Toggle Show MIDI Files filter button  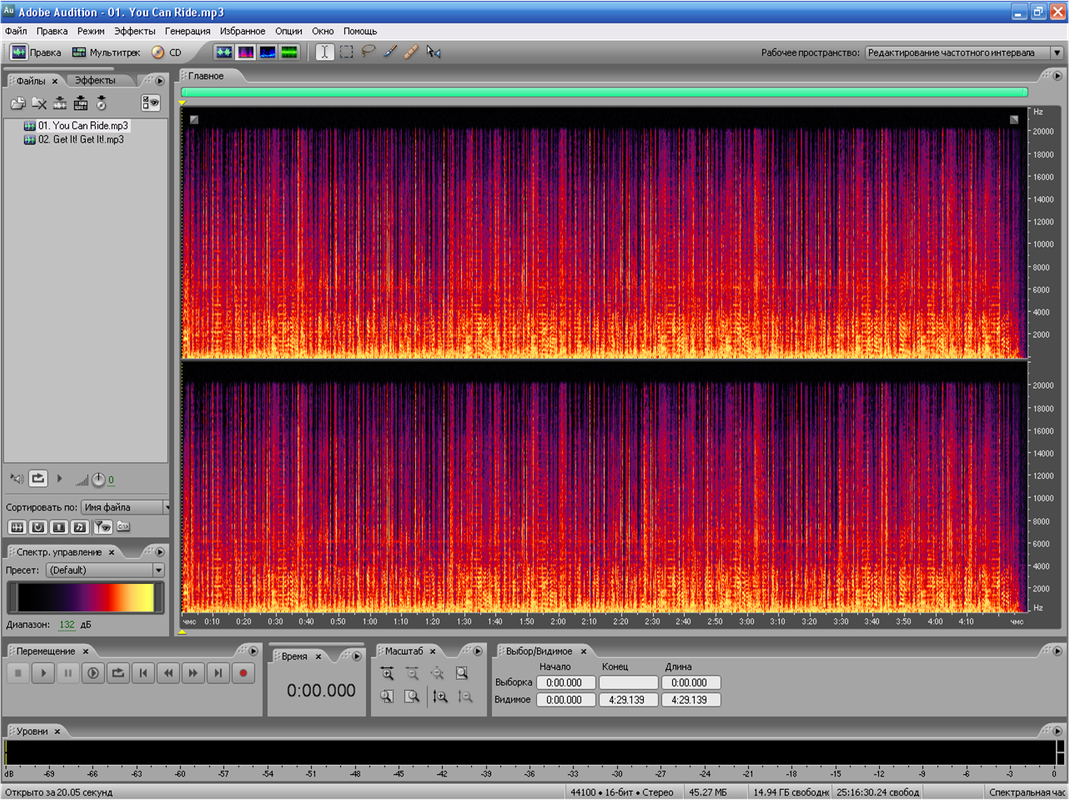tap(80, 527)
